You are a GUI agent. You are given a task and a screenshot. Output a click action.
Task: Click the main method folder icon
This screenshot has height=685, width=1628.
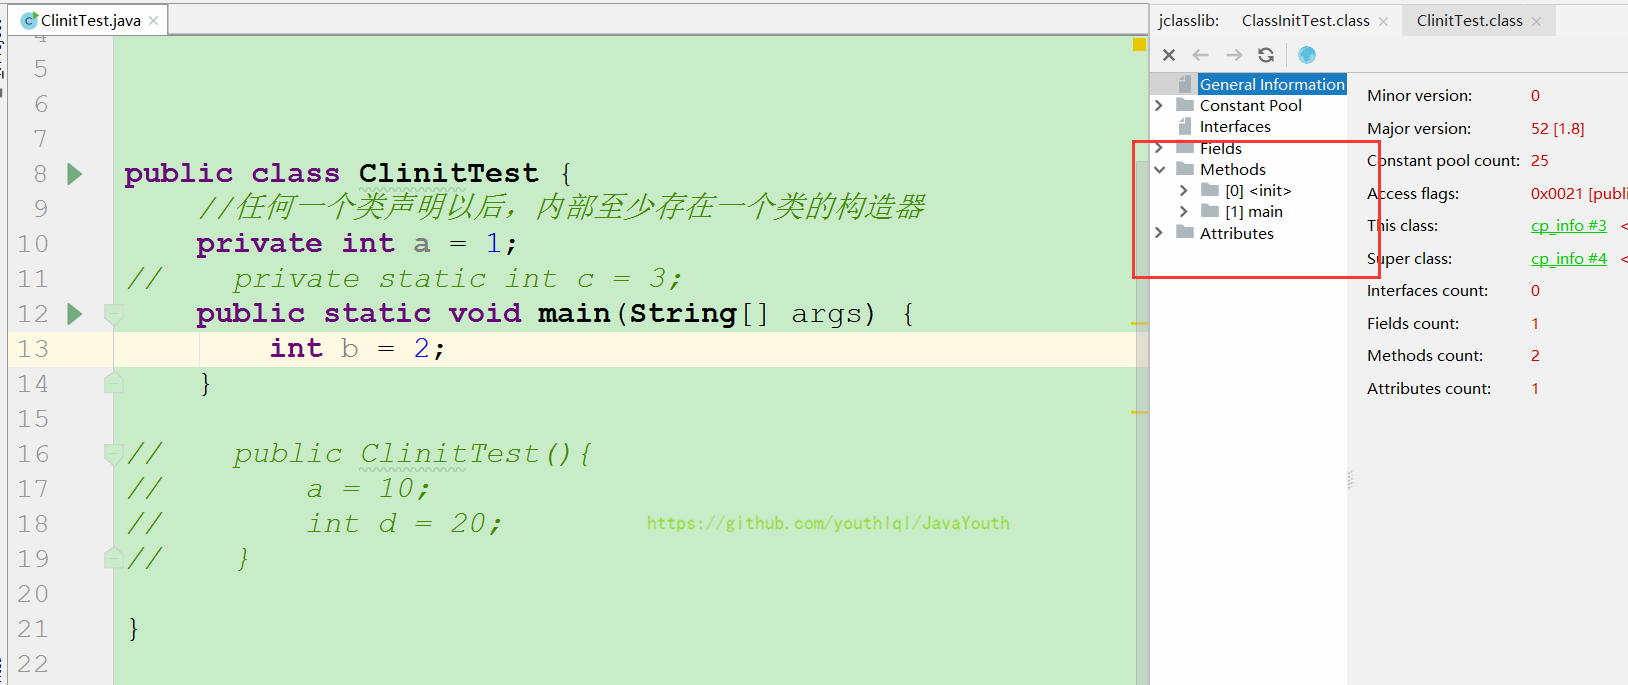pos(1210,211)
